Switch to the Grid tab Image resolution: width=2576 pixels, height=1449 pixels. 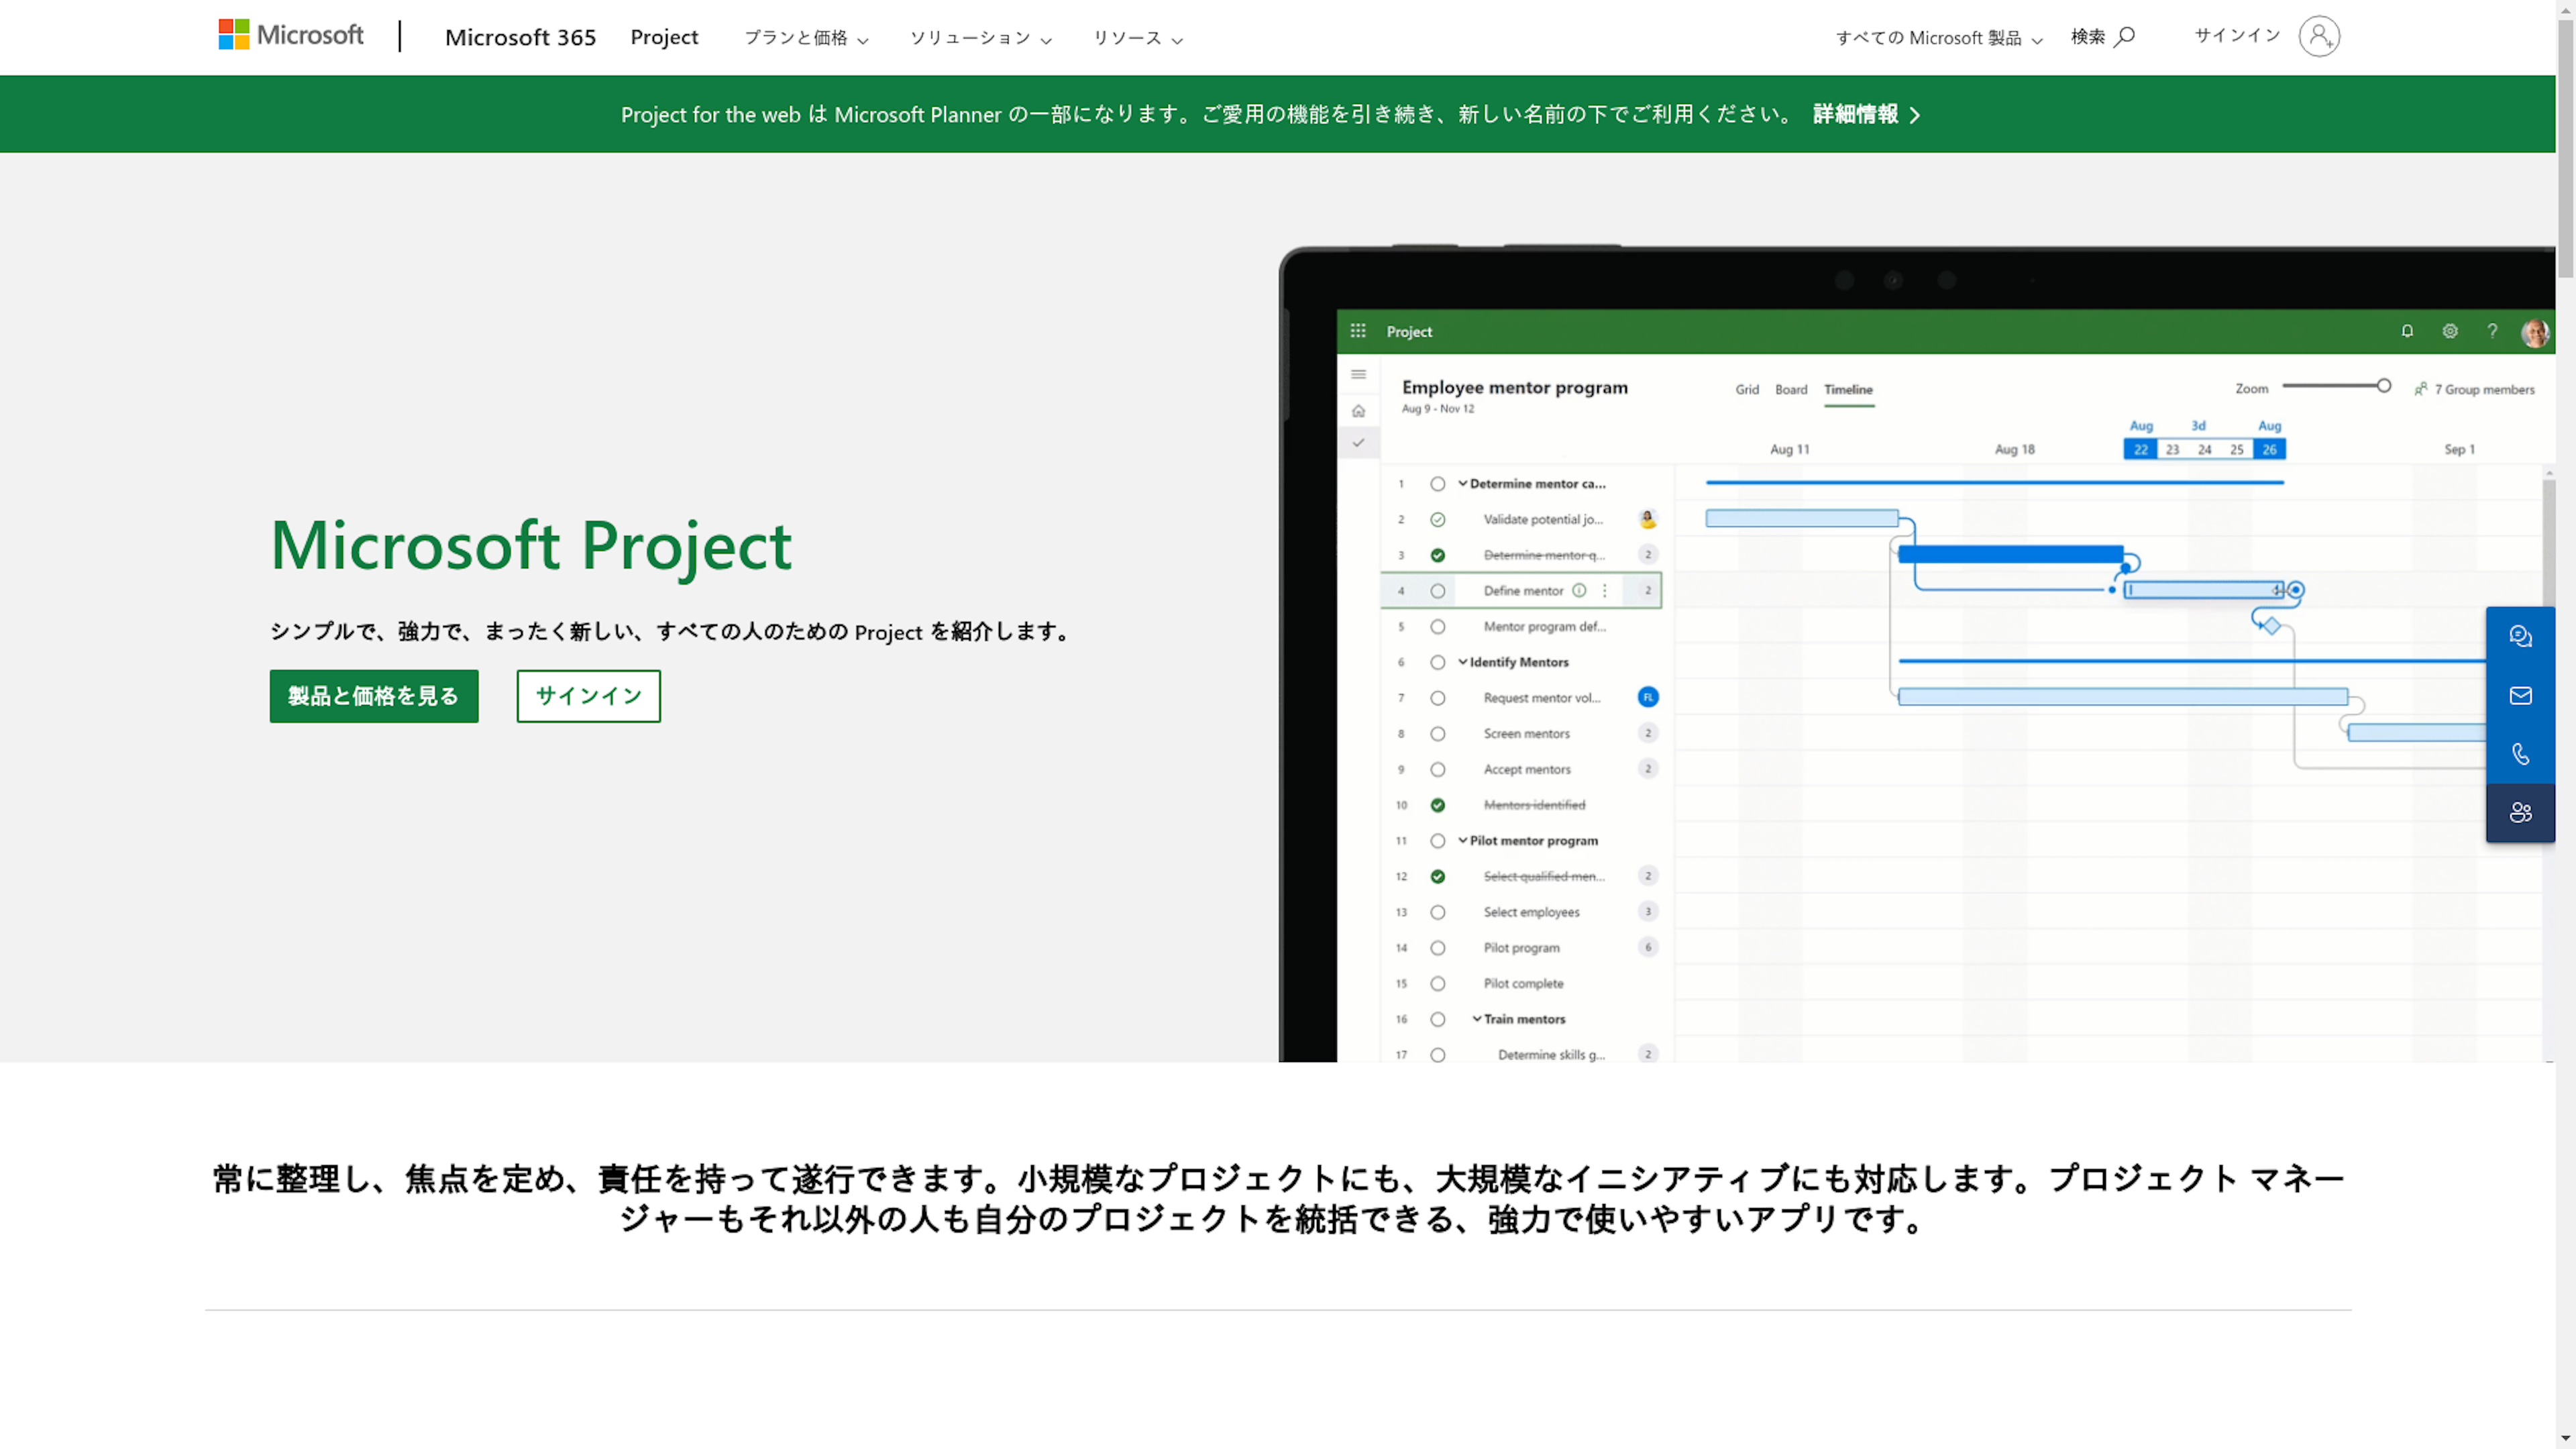click(x=1747, y=389)
